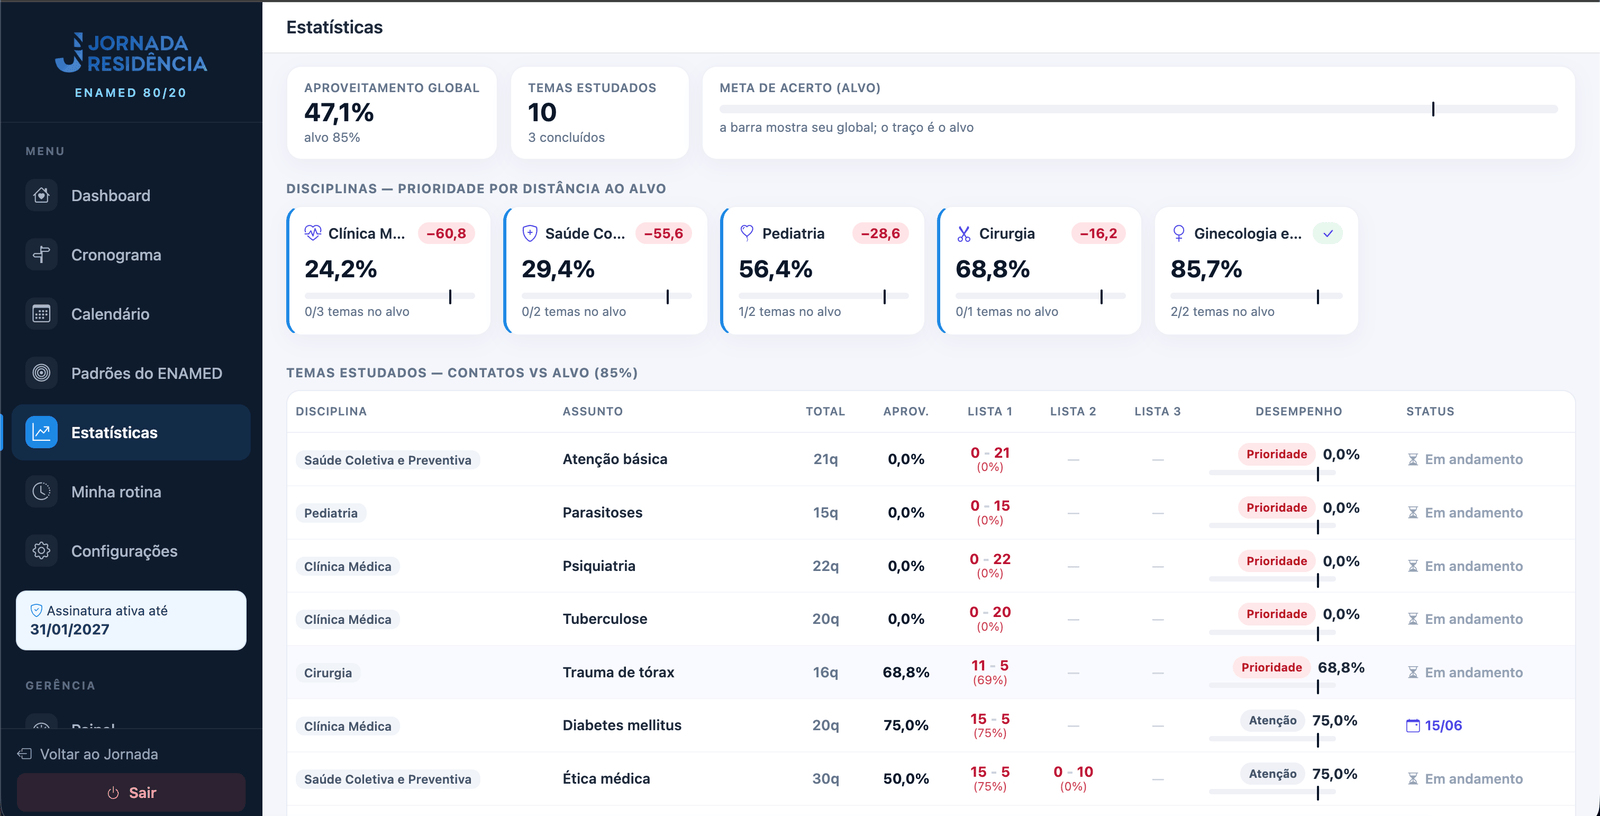This screenshot has width=1600, height=816.
Task: Click the Status column header
Action: (x=1430, y=411)
